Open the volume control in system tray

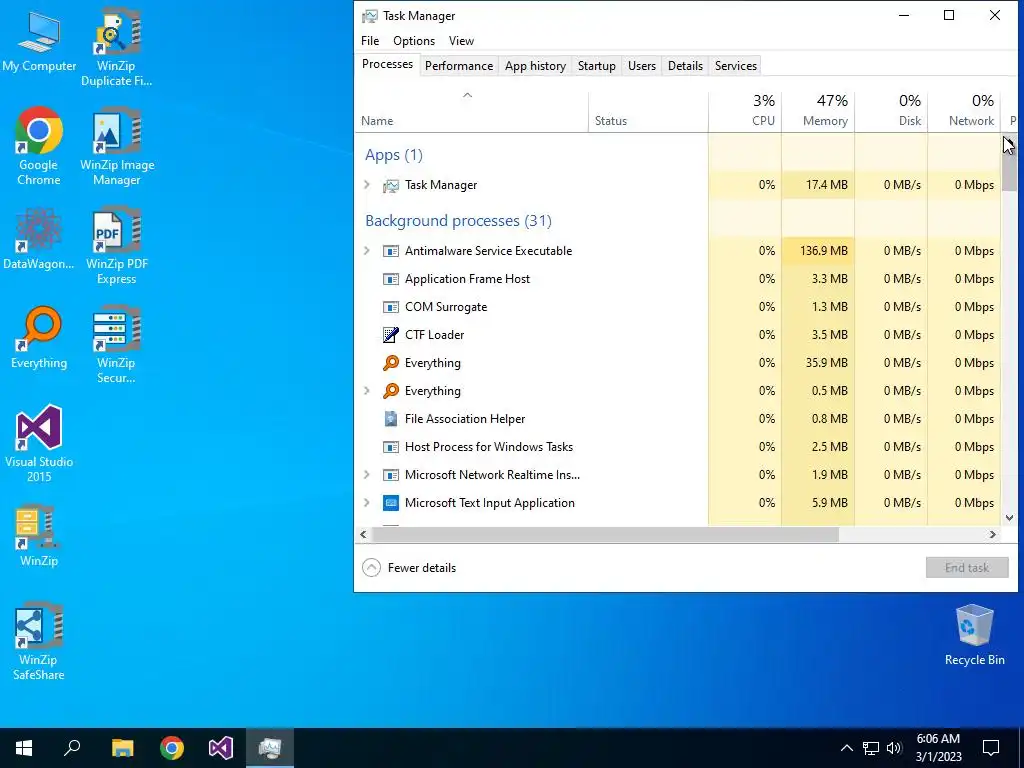point(894,748)
